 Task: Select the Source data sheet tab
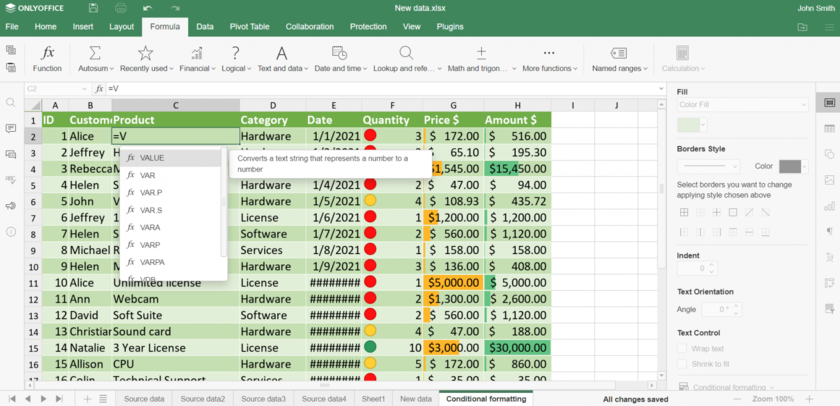144,398
